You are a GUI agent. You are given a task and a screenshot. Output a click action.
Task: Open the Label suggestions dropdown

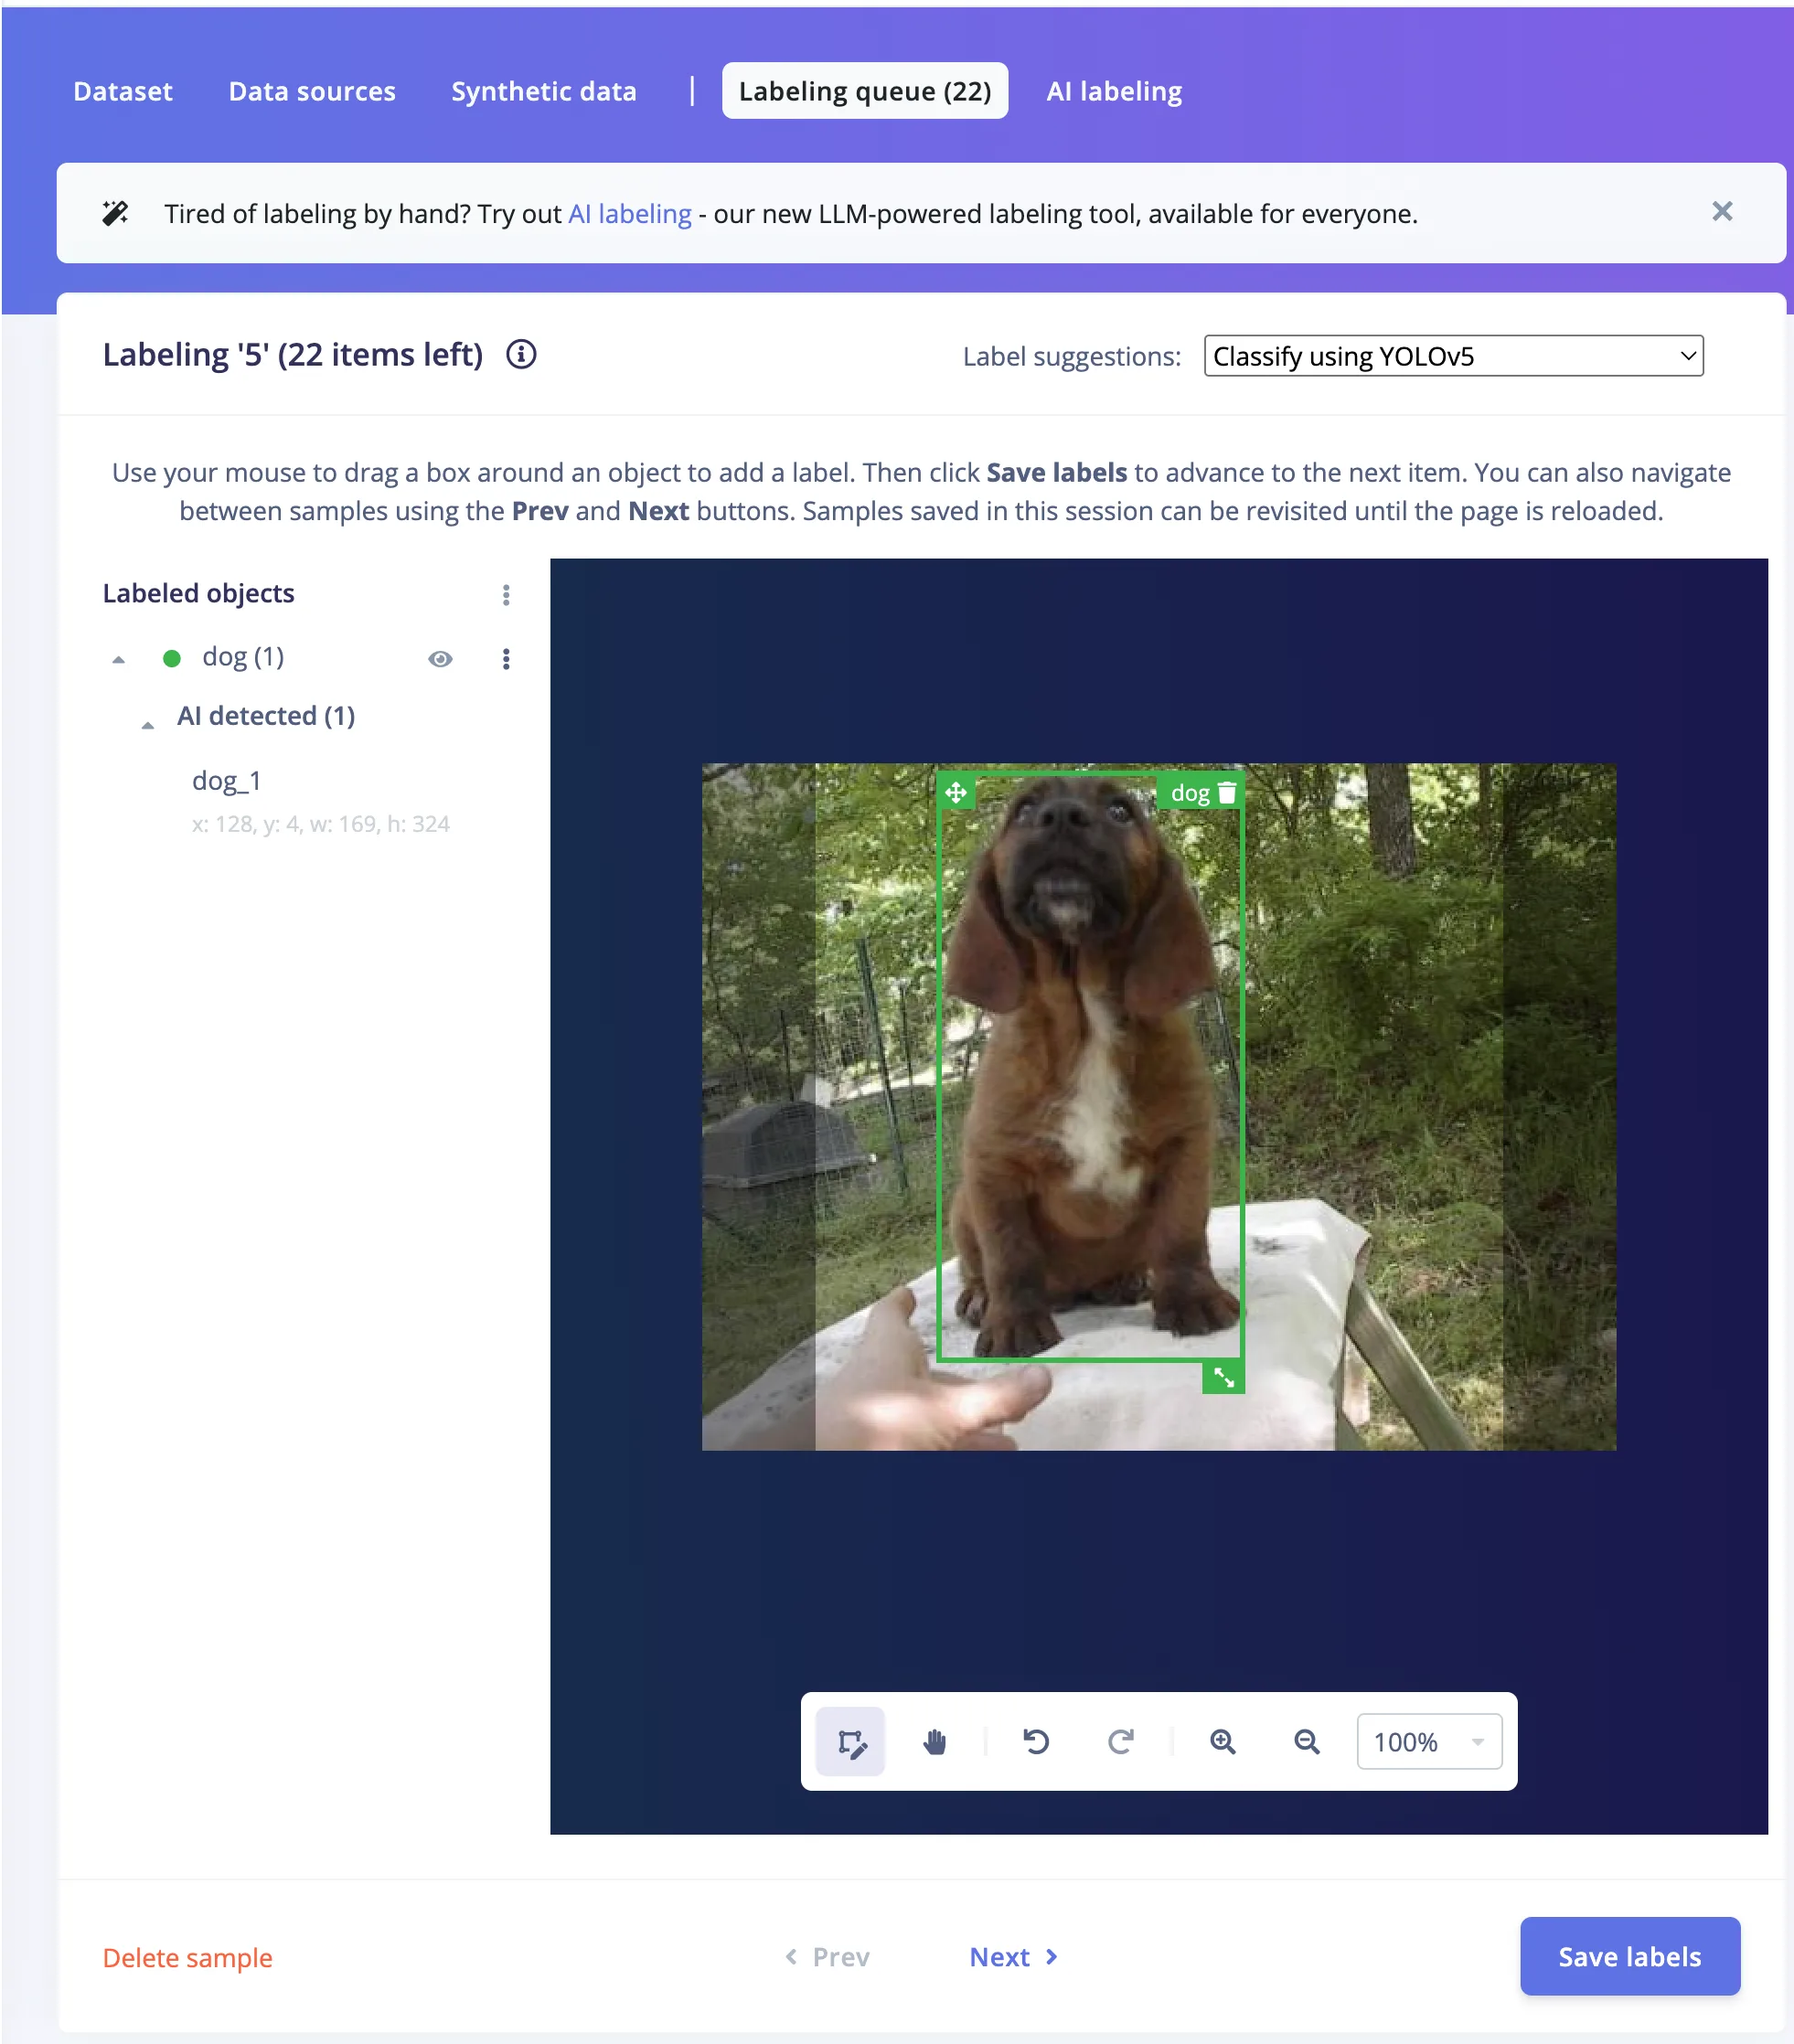[x=1453, y=356]
